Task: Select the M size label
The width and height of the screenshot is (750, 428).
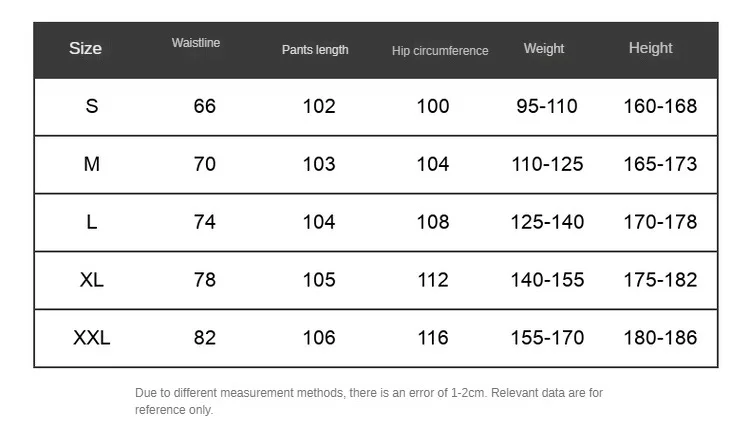Action: pyautogui.click(x=92, y=164)
